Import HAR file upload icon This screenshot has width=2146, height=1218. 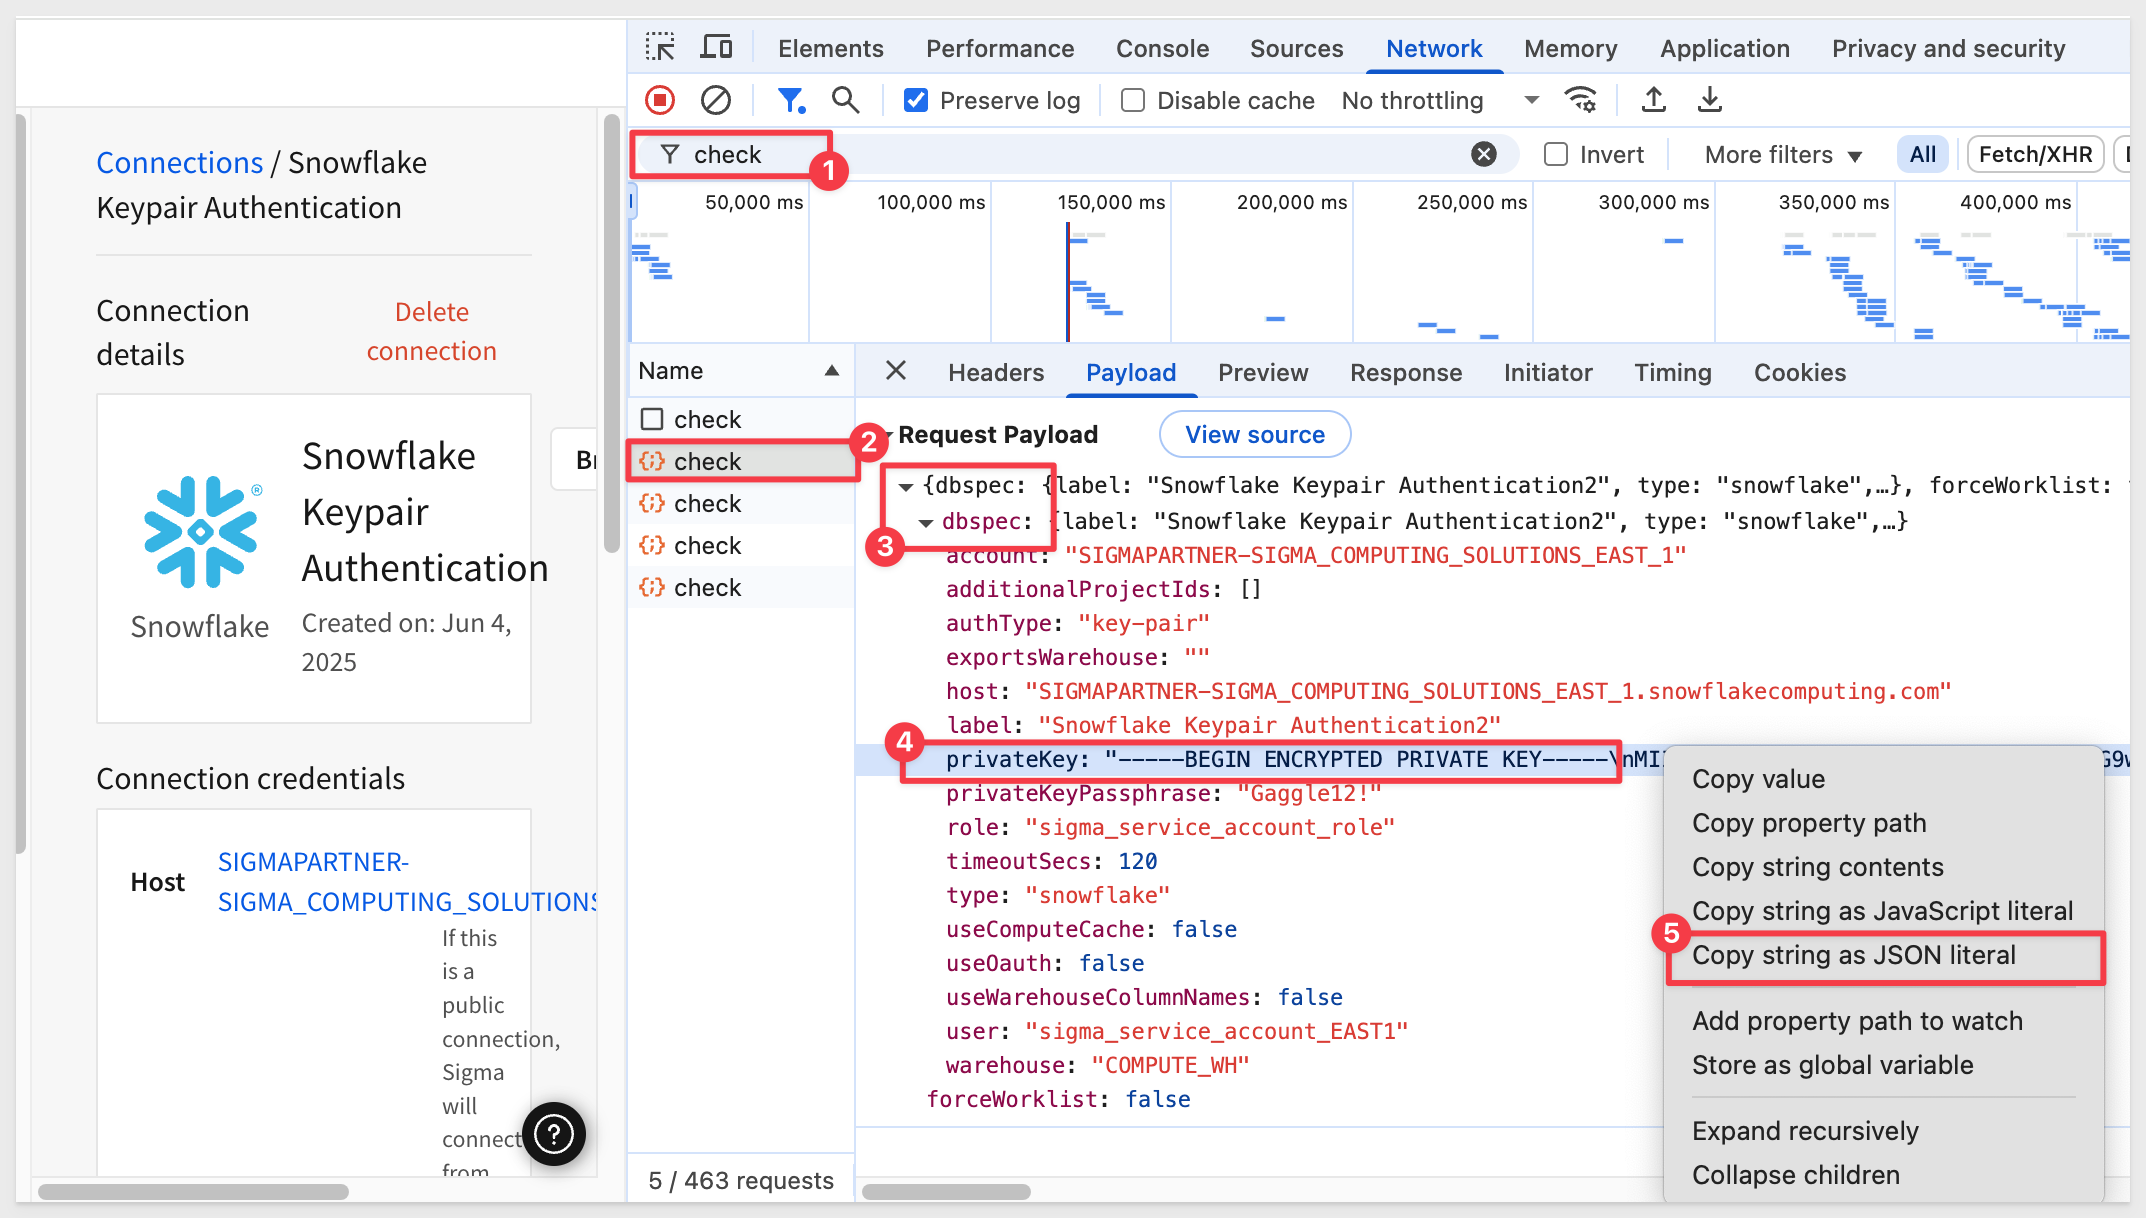(1654, 100)
